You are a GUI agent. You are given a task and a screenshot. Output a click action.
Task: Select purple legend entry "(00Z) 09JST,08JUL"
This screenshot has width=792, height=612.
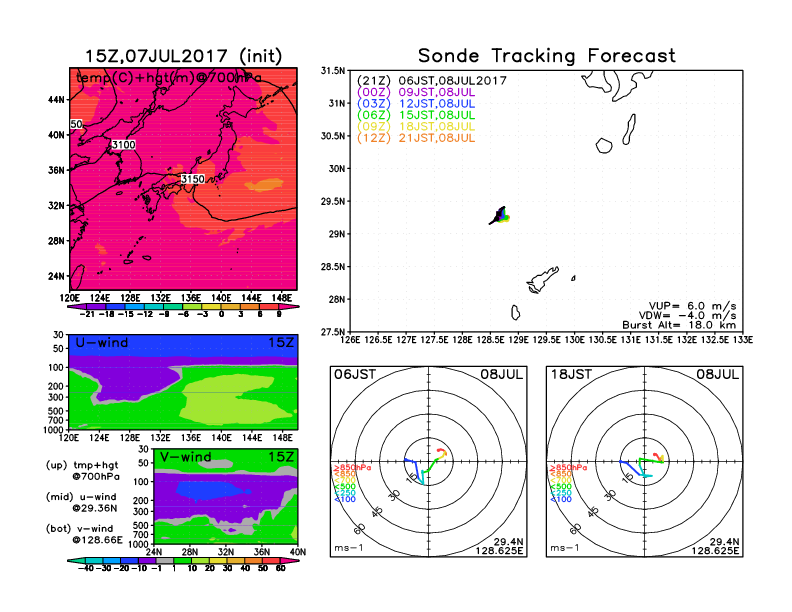pyautogui.click(x=416, y=92)
